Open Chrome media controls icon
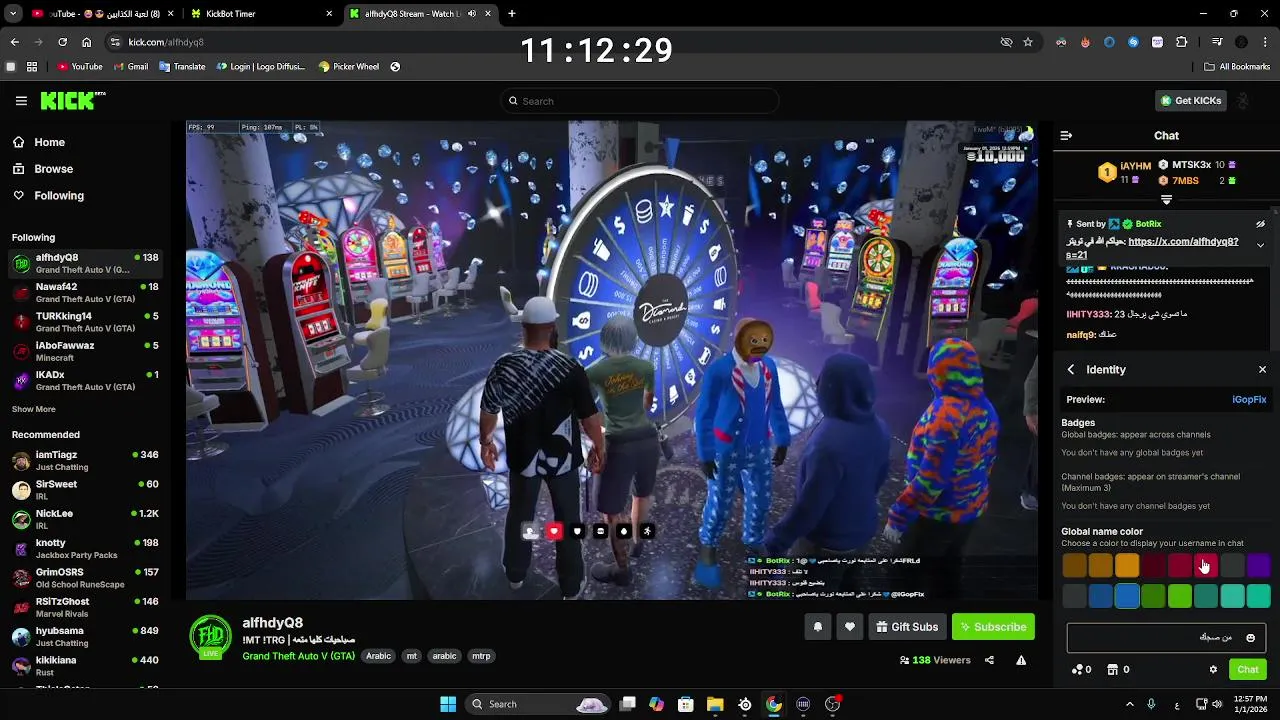Image resolution: width=1280 pixels, height=720 pixels. click(1217, 42)
